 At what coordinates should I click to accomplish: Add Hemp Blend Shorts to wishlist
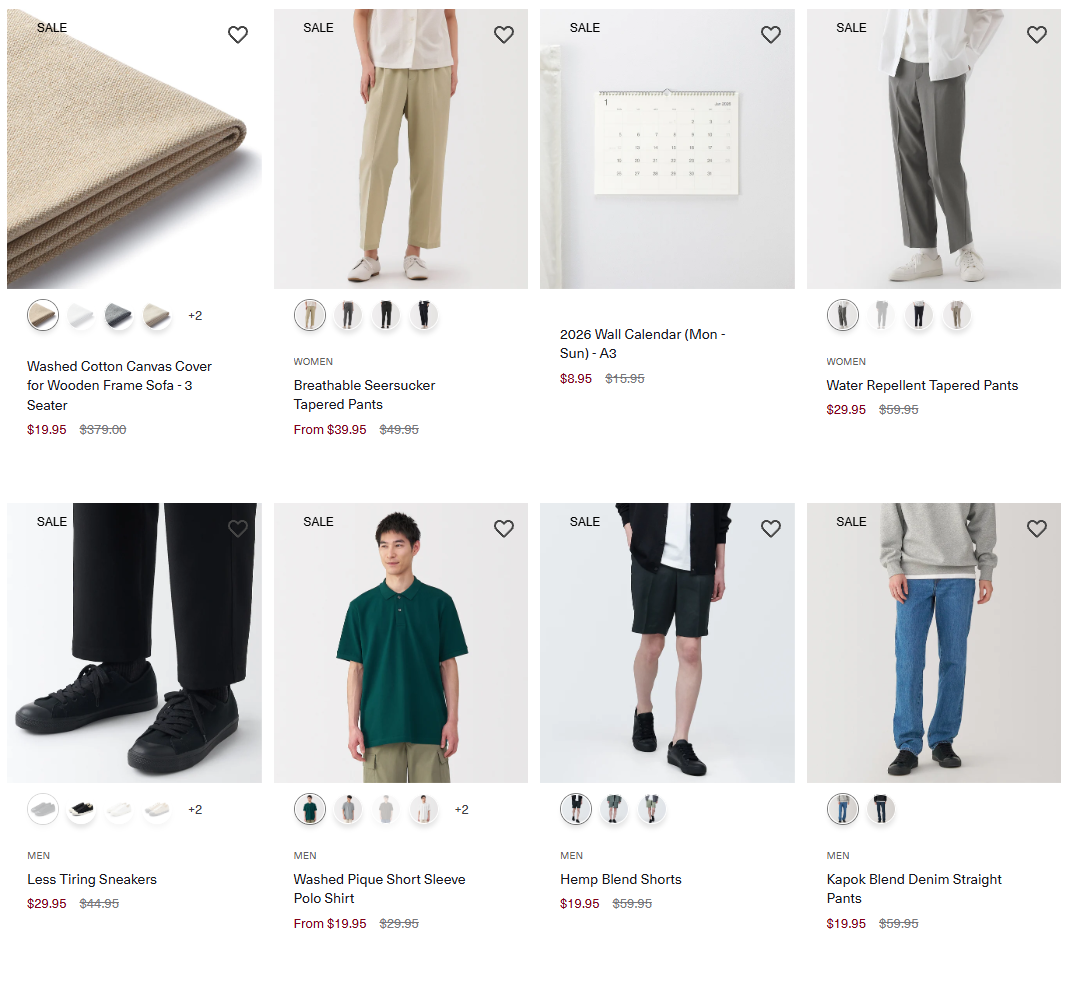(771, 529)
